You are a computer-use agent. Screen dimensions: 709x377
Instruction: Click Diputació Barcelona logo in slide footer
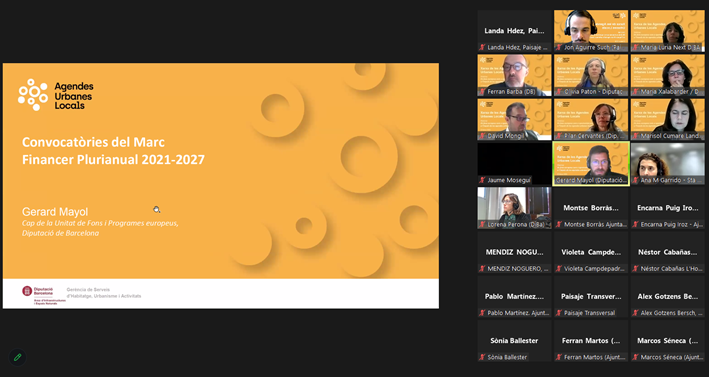pos(43,296)
